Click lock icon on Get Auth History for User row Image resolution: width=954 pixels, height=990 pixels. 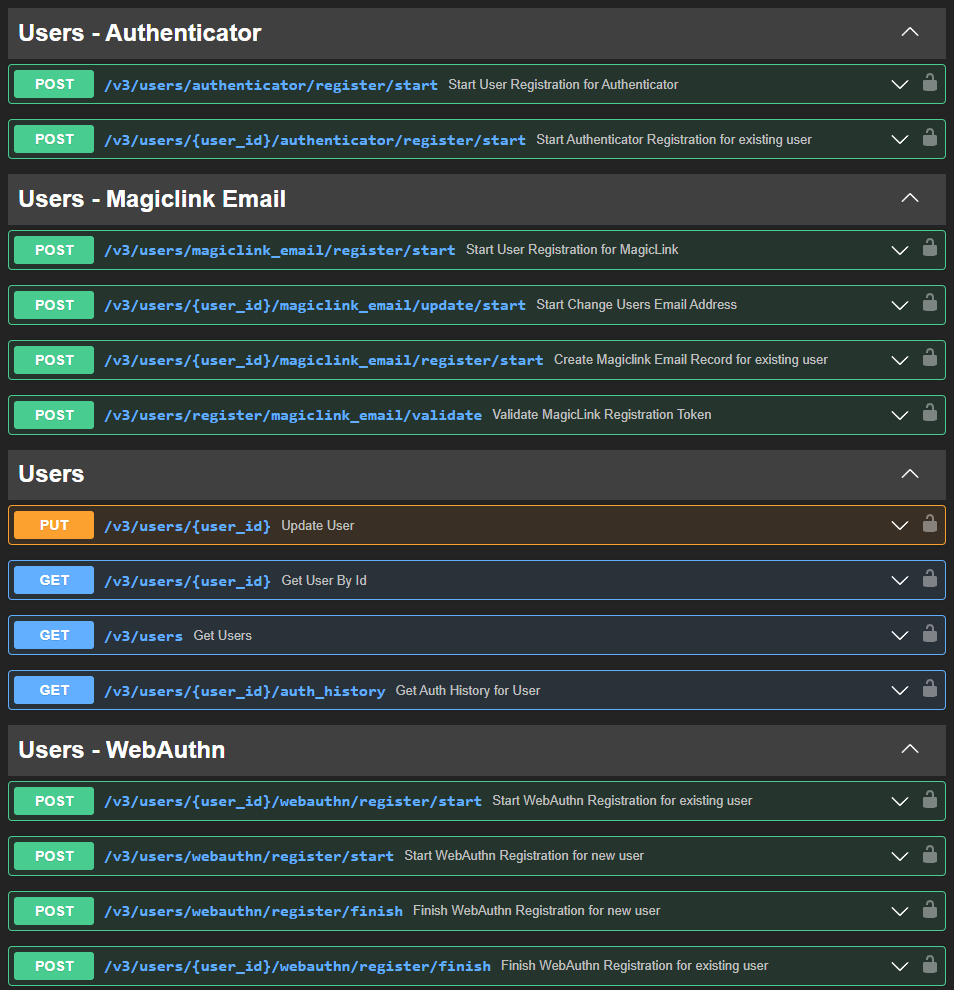click(929, 688)
